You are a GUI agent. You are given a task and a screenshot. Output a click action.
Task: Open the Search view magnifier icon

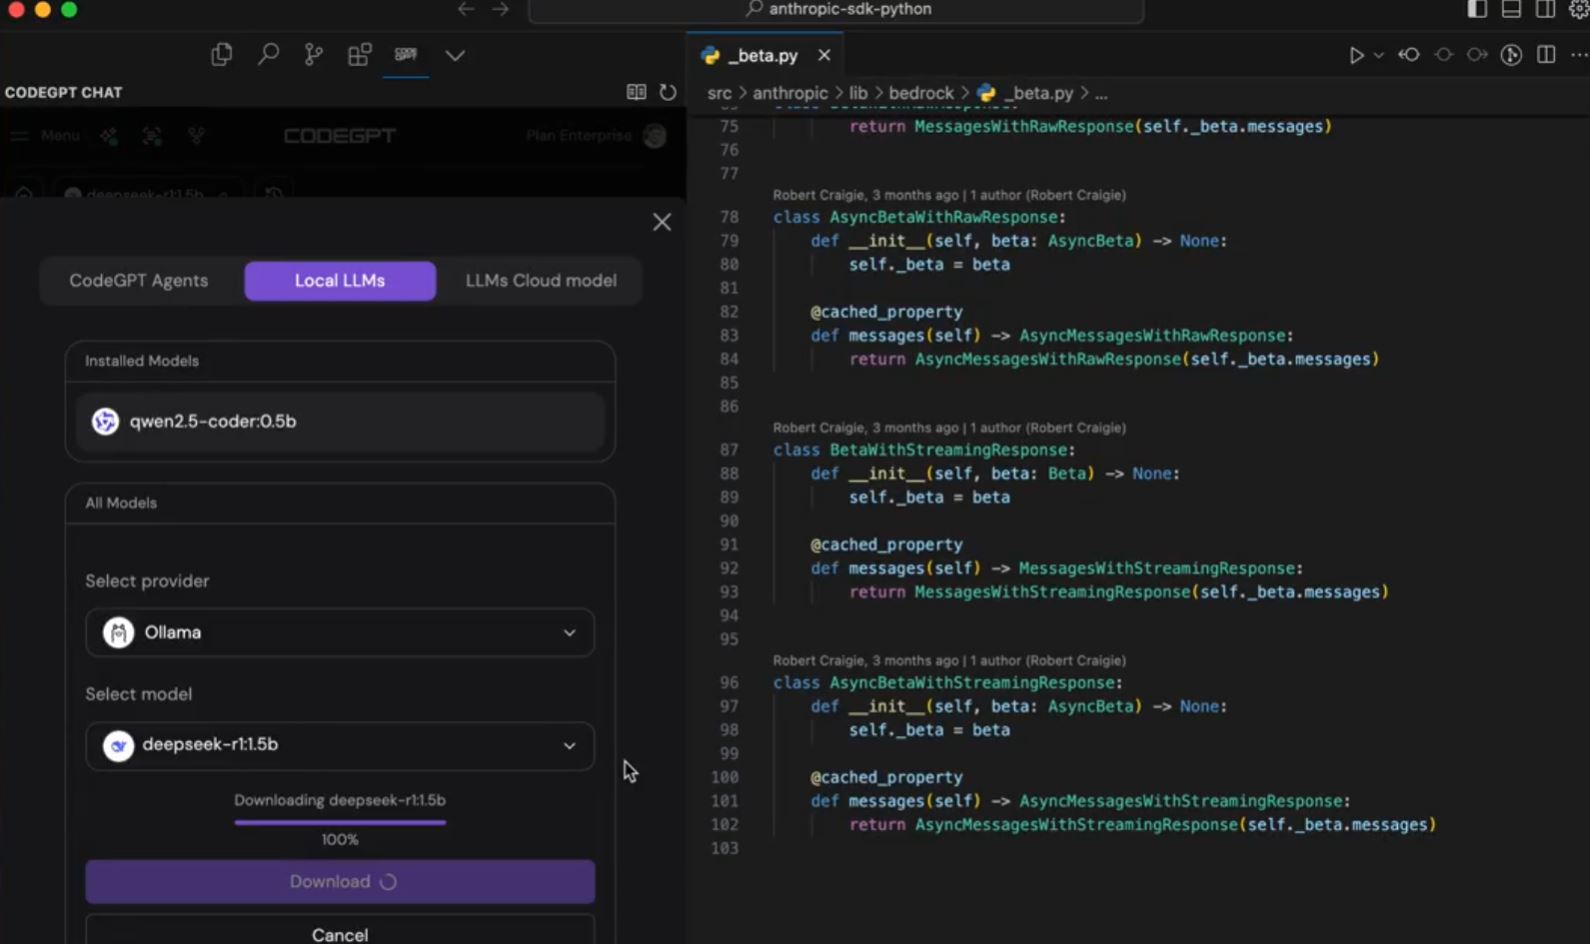268,55
